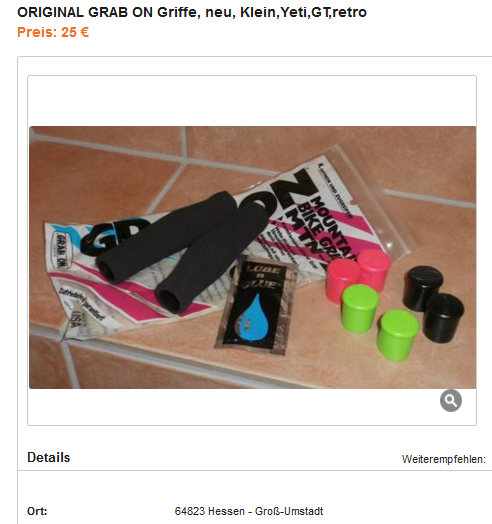The width and height of the screenshot is (492, 524).
Task: Click the USA label on the package corner
Action: [79, 318]
